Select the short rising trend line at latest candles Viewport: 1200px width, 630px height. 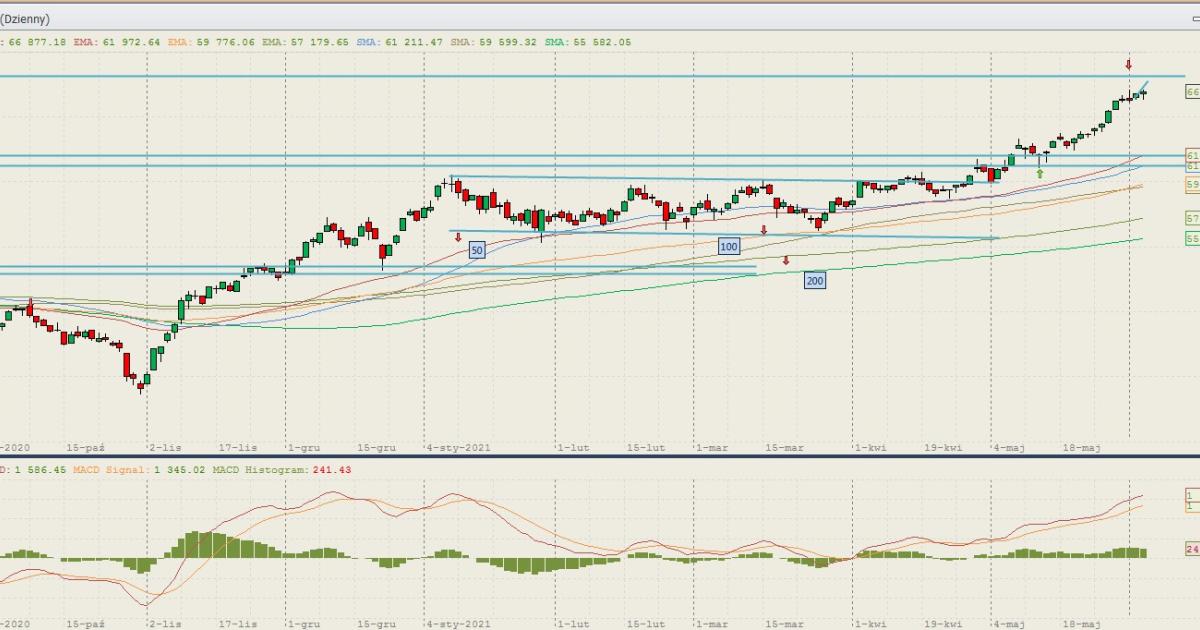point(1140,87)
